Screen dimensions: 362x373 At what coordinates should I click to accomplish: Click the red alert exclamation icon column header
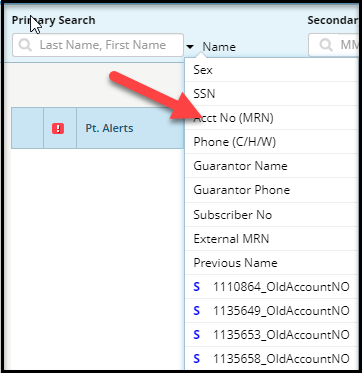(x=58, y=128)
